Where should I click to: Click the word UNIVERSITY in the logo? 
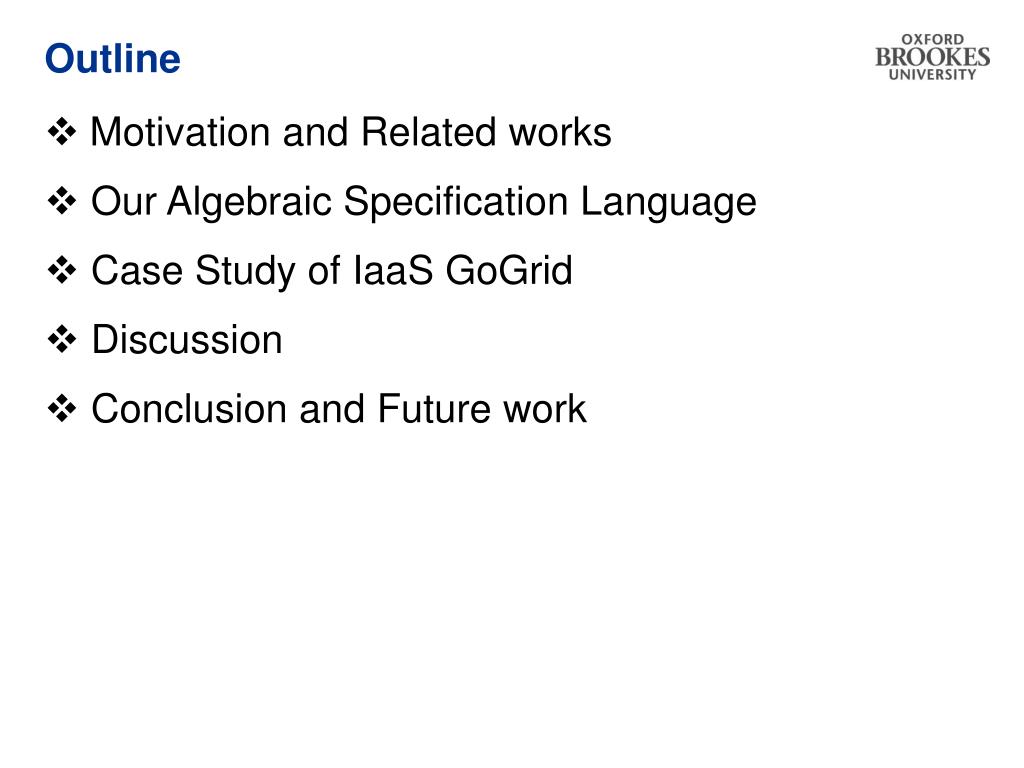pyautogui.click(x=932, y=74)
